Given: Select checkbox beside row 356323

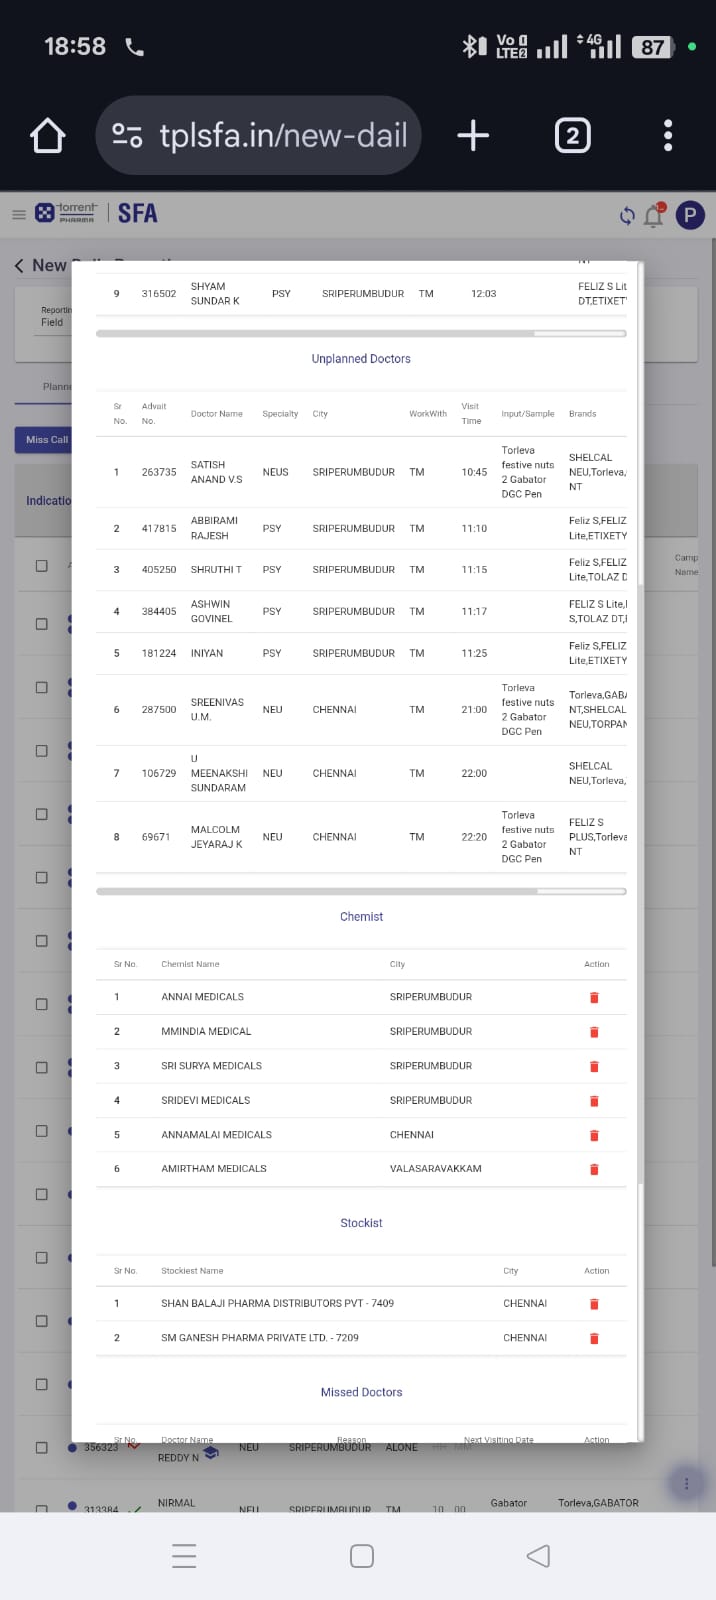Looking at the screenshot, I should (42, 1447).
